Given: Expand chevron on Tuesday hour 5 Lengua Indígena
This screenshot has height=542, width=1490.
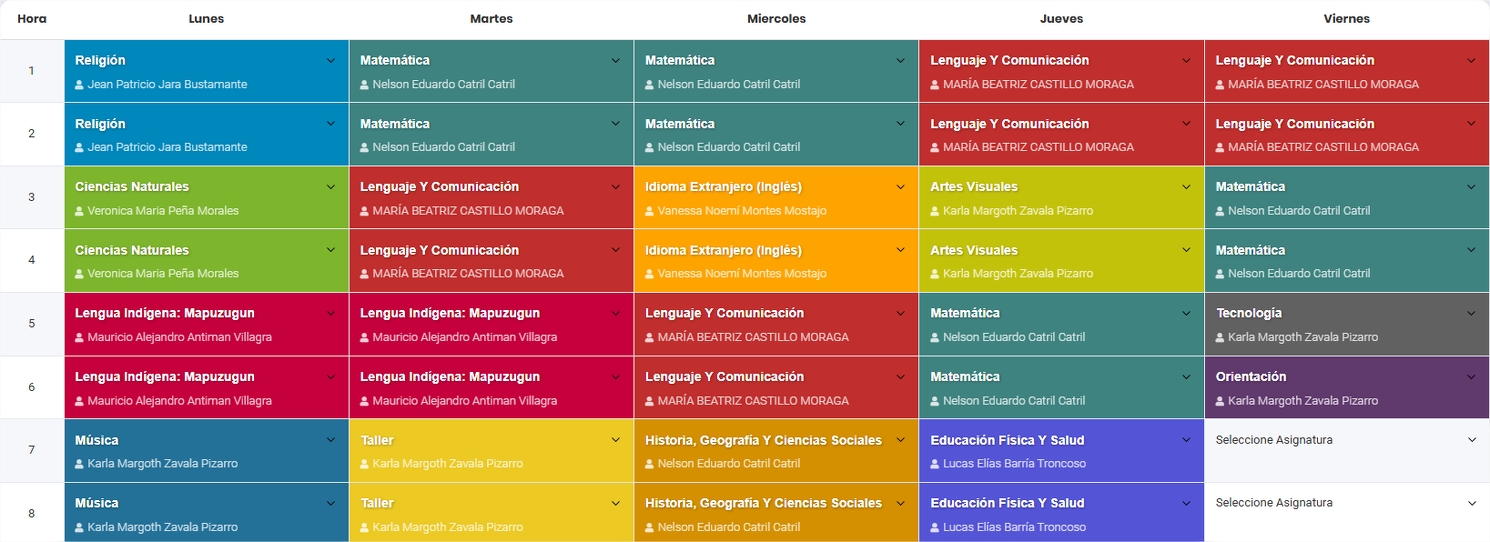Looking at the screenshot, I should [616, 313].
